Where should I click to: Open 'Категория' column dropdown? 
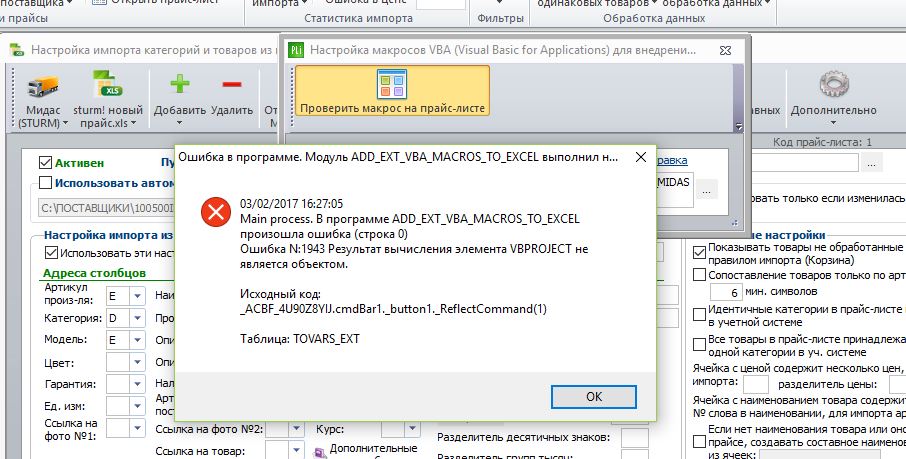pos(137,318)
